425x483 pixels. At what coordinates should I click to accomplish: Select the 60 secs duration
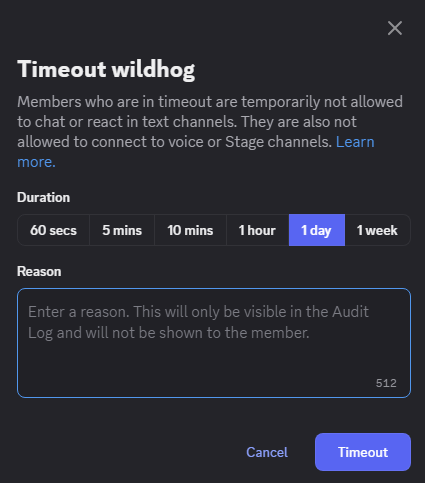(x=53, y=230)
